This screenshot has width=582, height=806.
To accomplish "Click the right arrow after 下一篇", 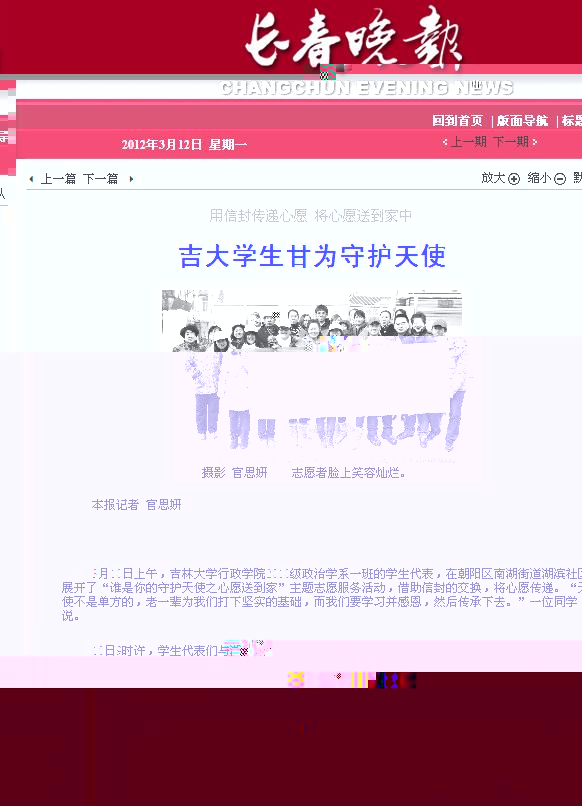I will (132, 179).
